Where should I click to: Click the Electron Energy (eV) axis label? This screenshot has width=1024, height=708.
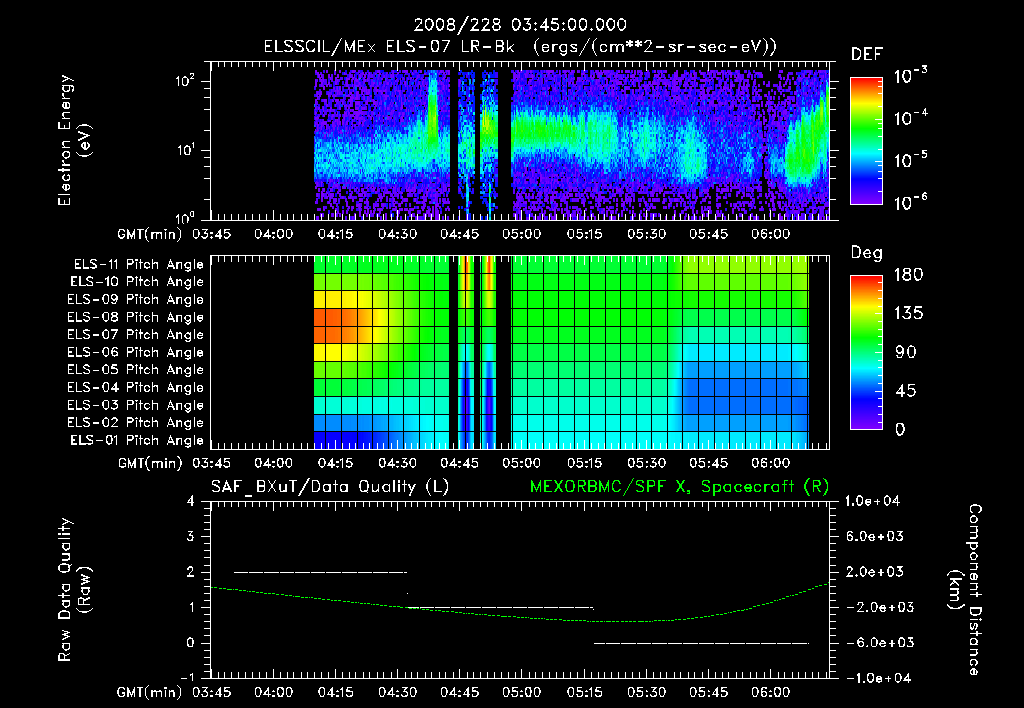click(x=74, y=140)
